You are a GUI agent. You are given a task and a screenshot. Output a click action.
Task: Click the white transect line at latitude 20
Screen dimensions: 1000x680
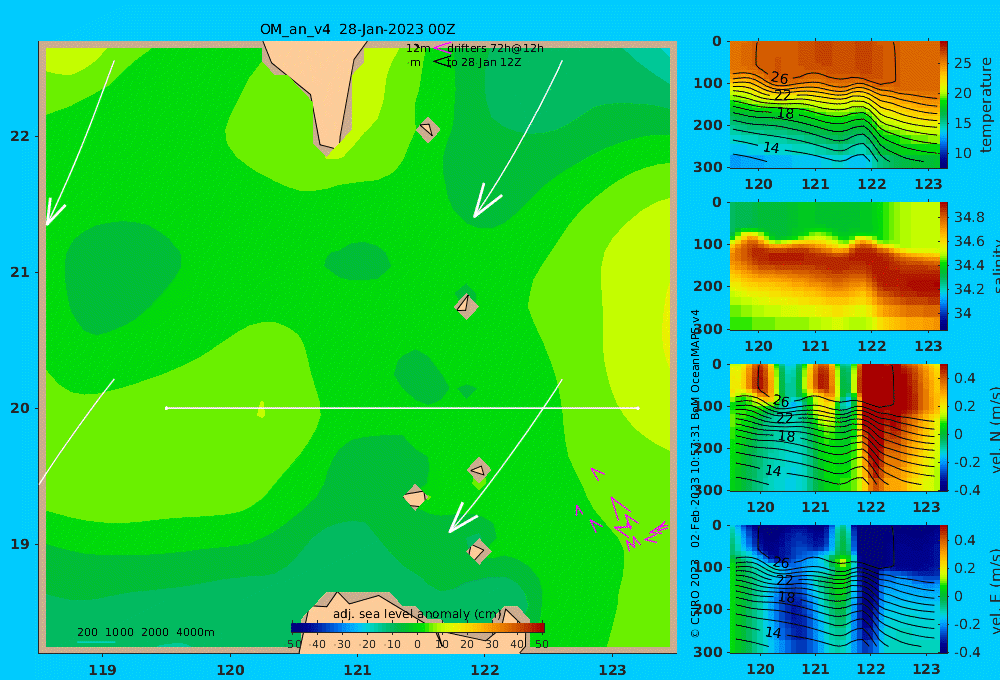pos(402,408)
